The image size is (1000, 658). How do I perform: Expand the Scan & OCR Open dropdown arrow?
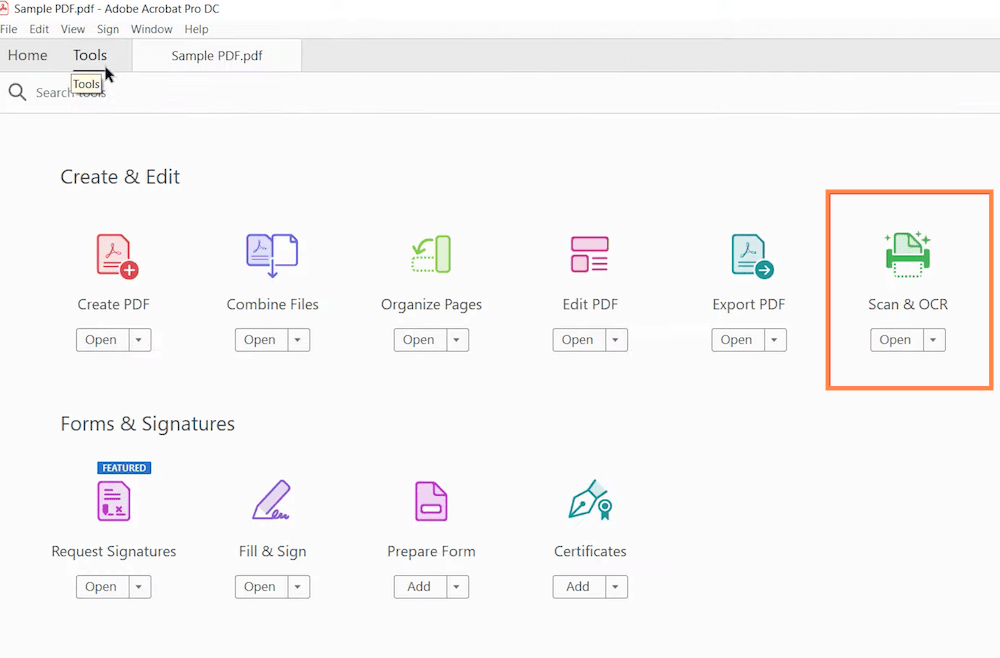coord(933,340)
